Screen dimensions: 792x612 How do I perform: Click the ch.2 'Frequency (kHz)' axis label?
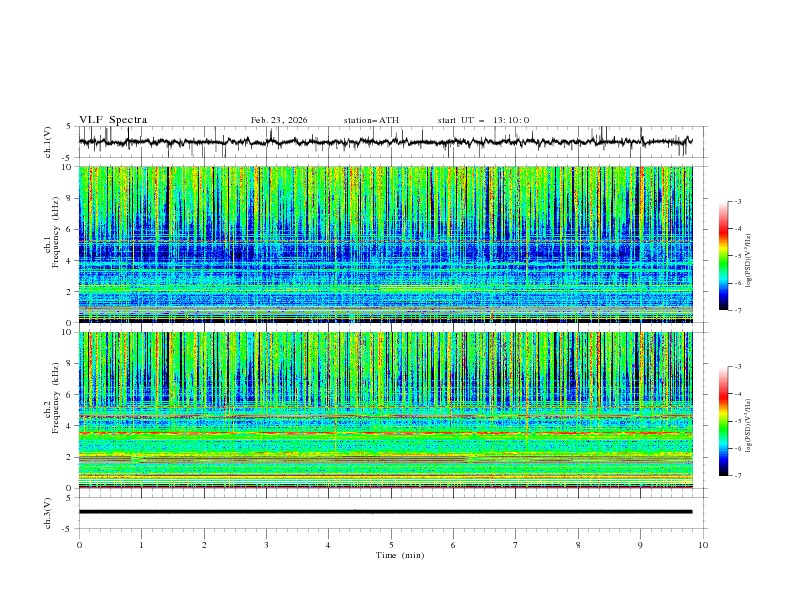click(56, 397)
